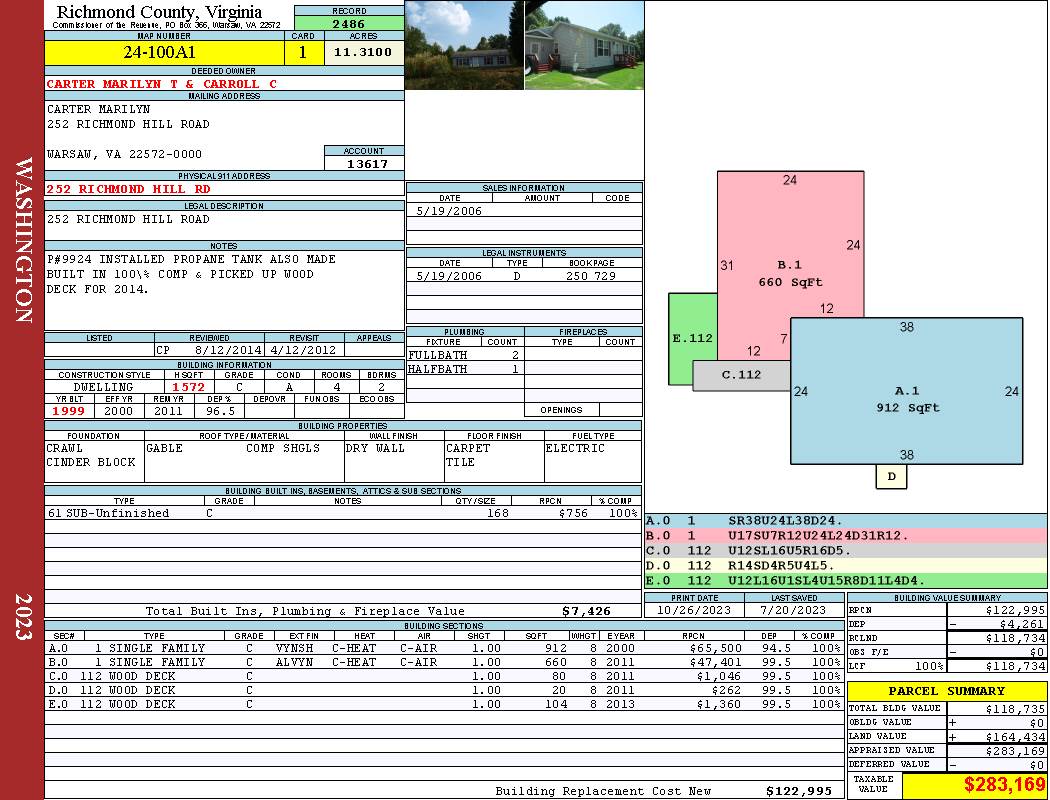Click the account number 13617 field
Image resolution: width=1050 pixels, height=800 pixels.
pyautogui.click(x=364, y=163)
